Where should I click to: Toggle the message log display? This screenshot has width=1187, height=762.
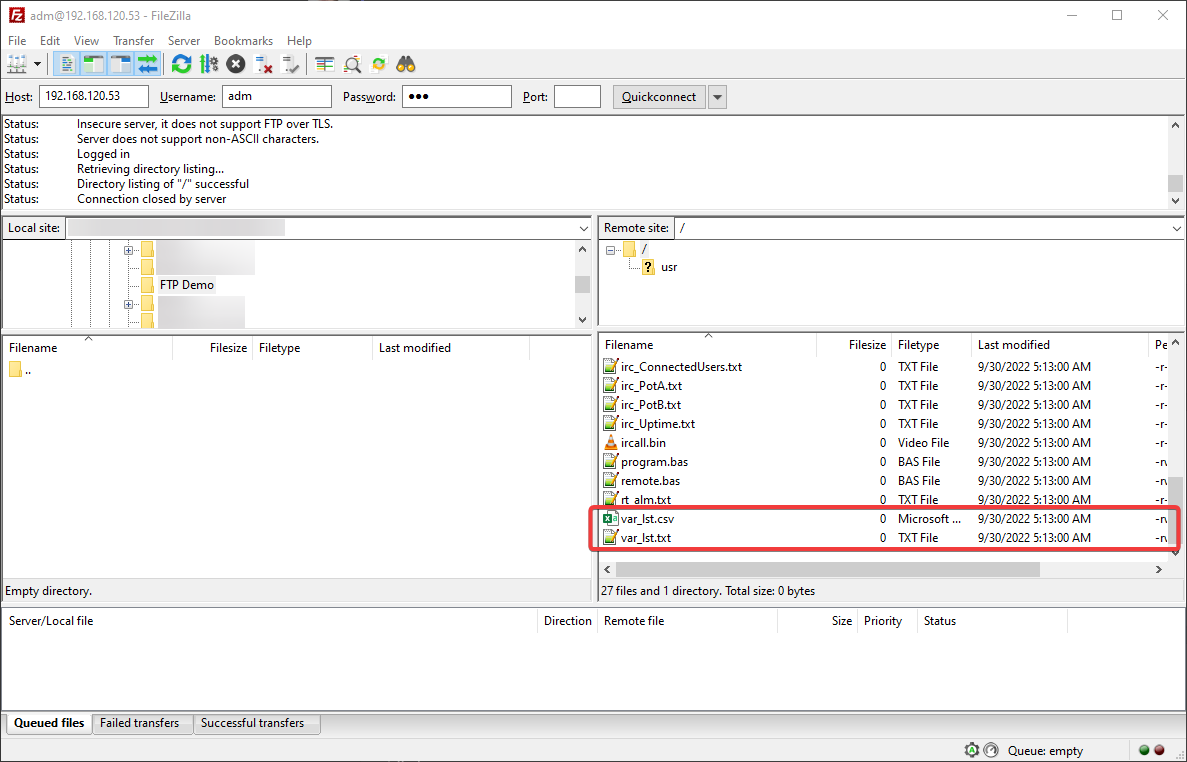(67, 64)
